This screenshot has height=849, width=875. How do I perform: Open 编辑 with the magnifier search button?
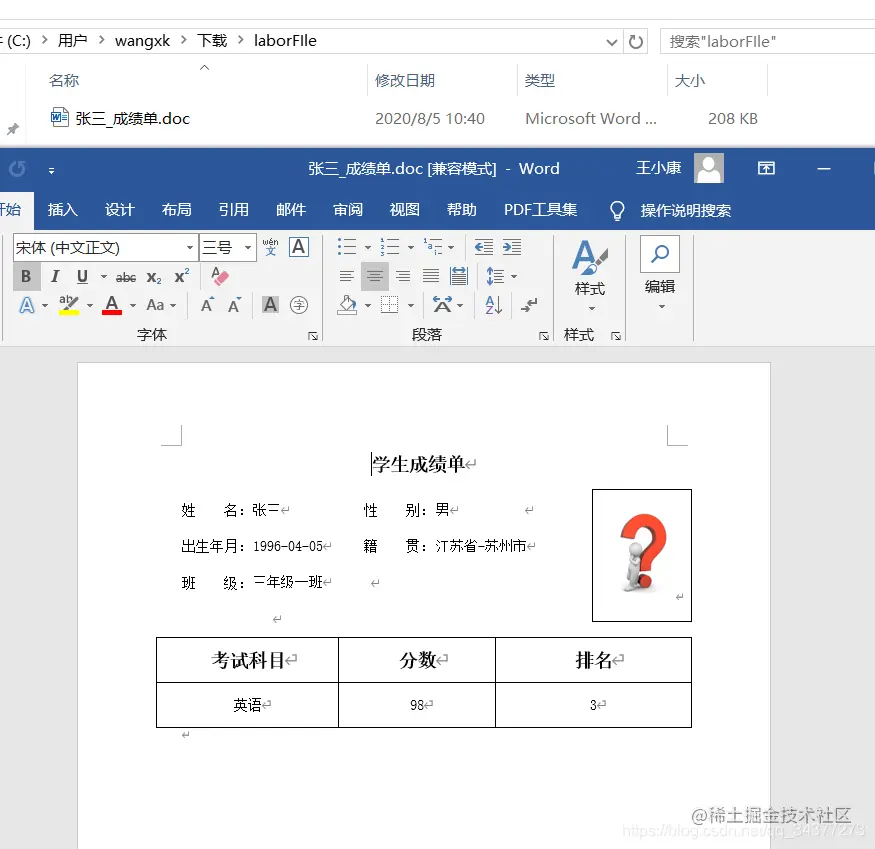click(659, 256)
